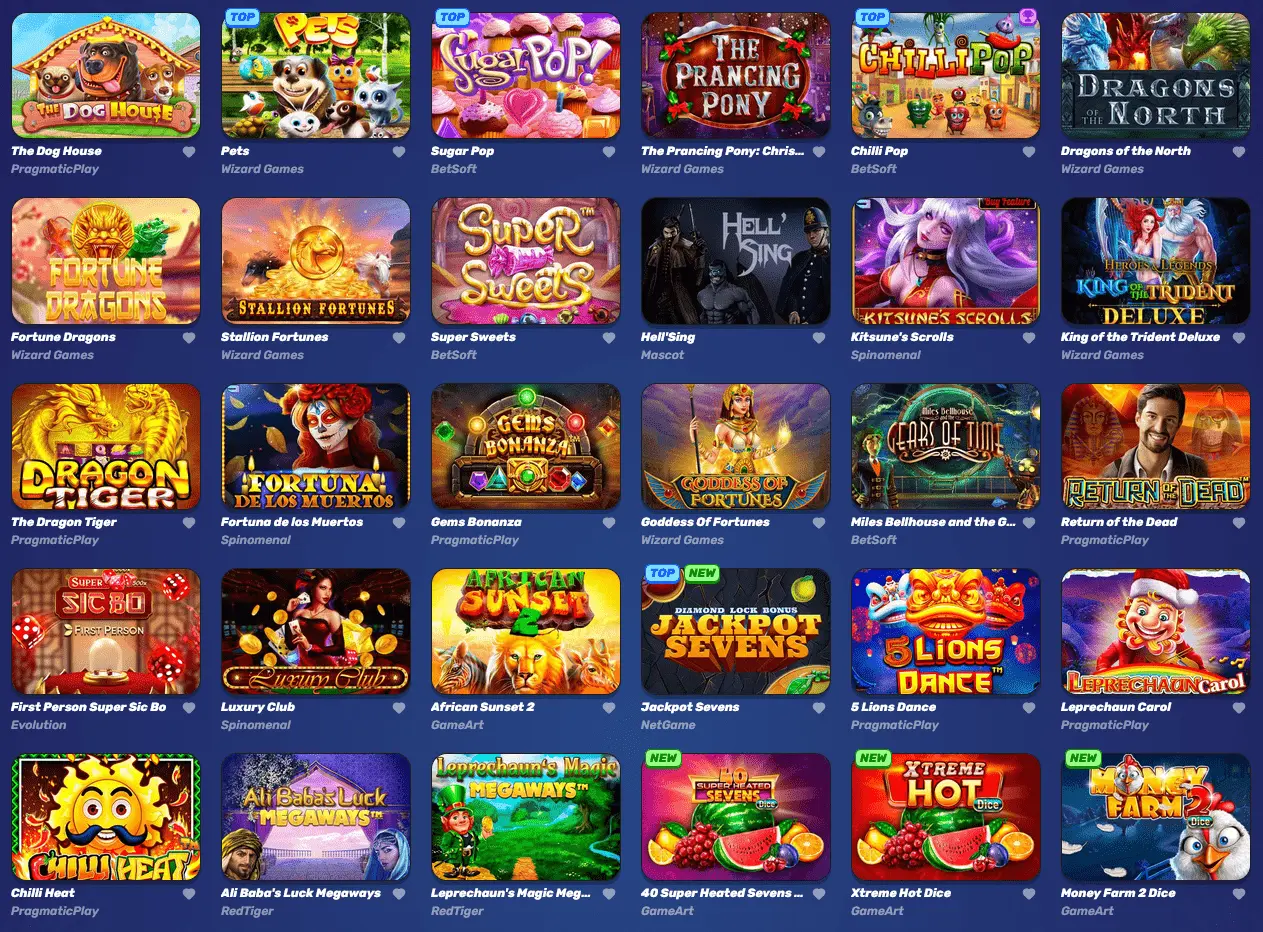The image size is (1263, 932).
Task: Select The Dragon Tiger game image
Action: [105, 446]
